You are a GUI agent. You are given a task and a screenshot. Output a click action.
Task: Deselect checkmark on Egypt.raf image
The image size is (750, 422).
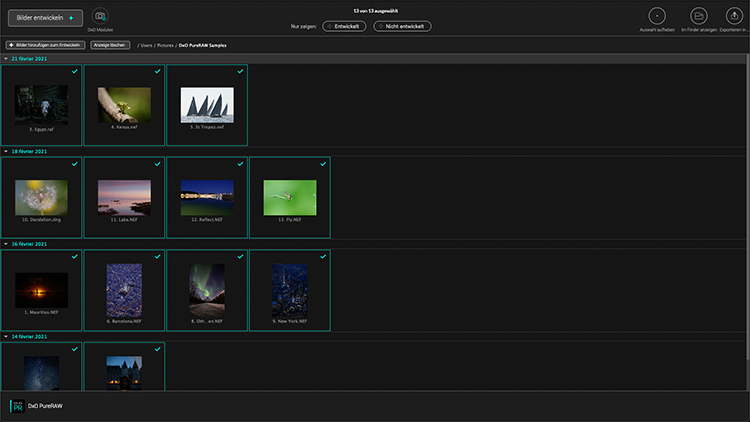76,71
